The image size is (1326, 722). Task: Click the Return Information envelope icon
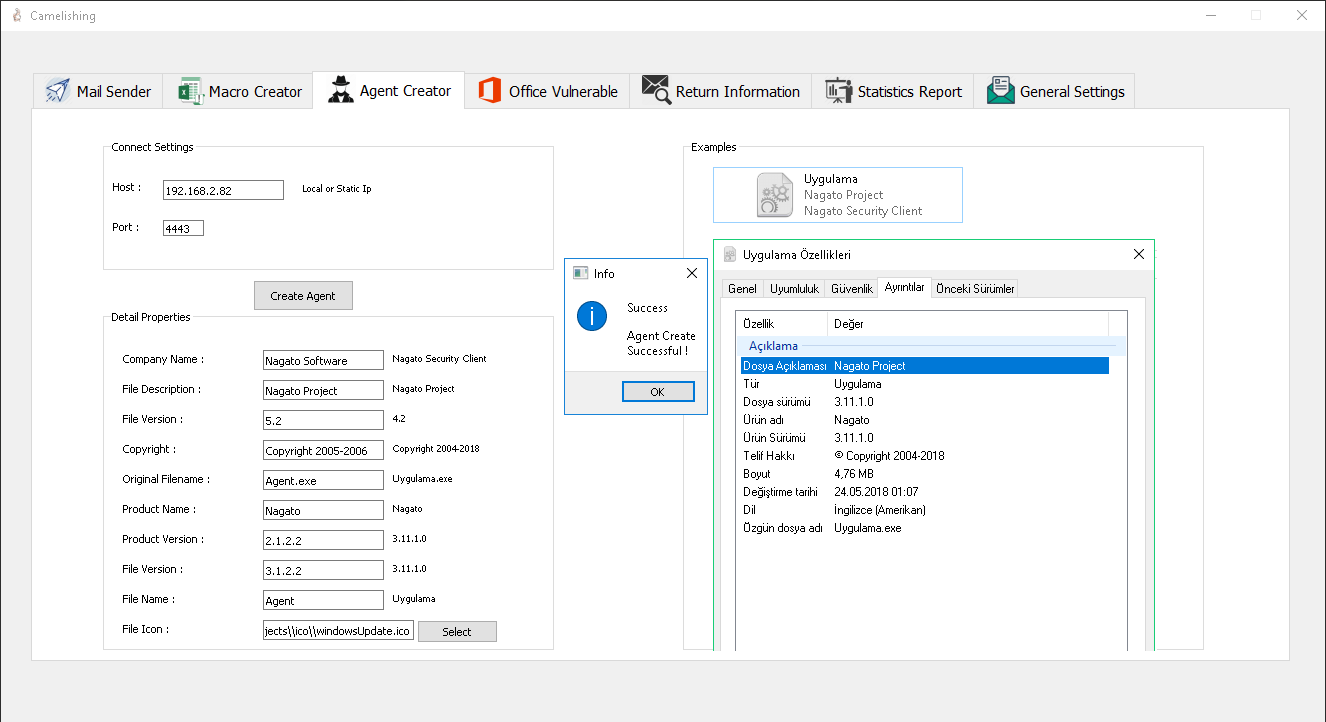coord(656,90)
